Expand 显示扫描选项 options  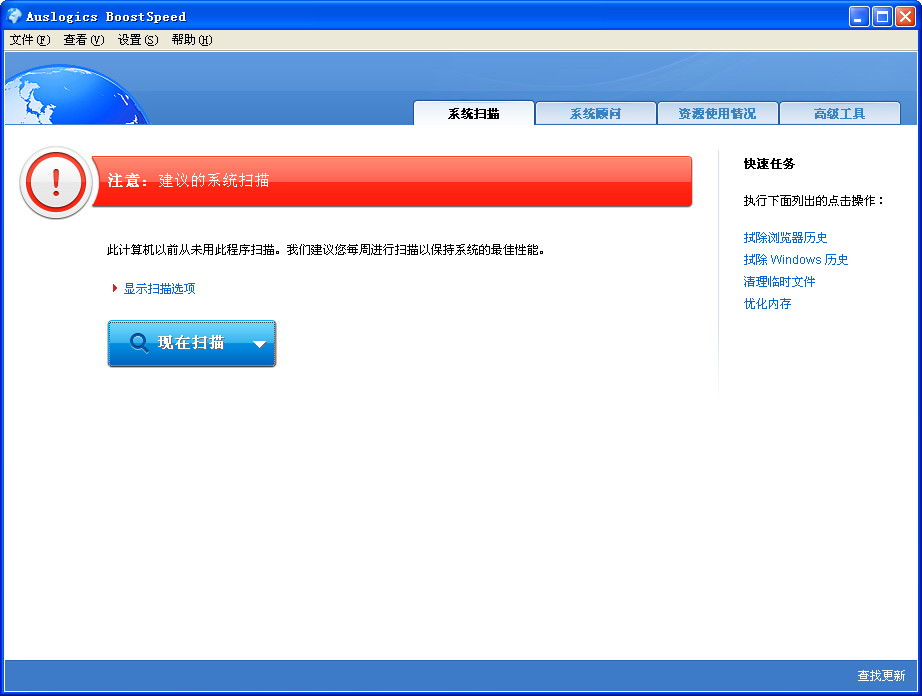(x=162, y=288)
